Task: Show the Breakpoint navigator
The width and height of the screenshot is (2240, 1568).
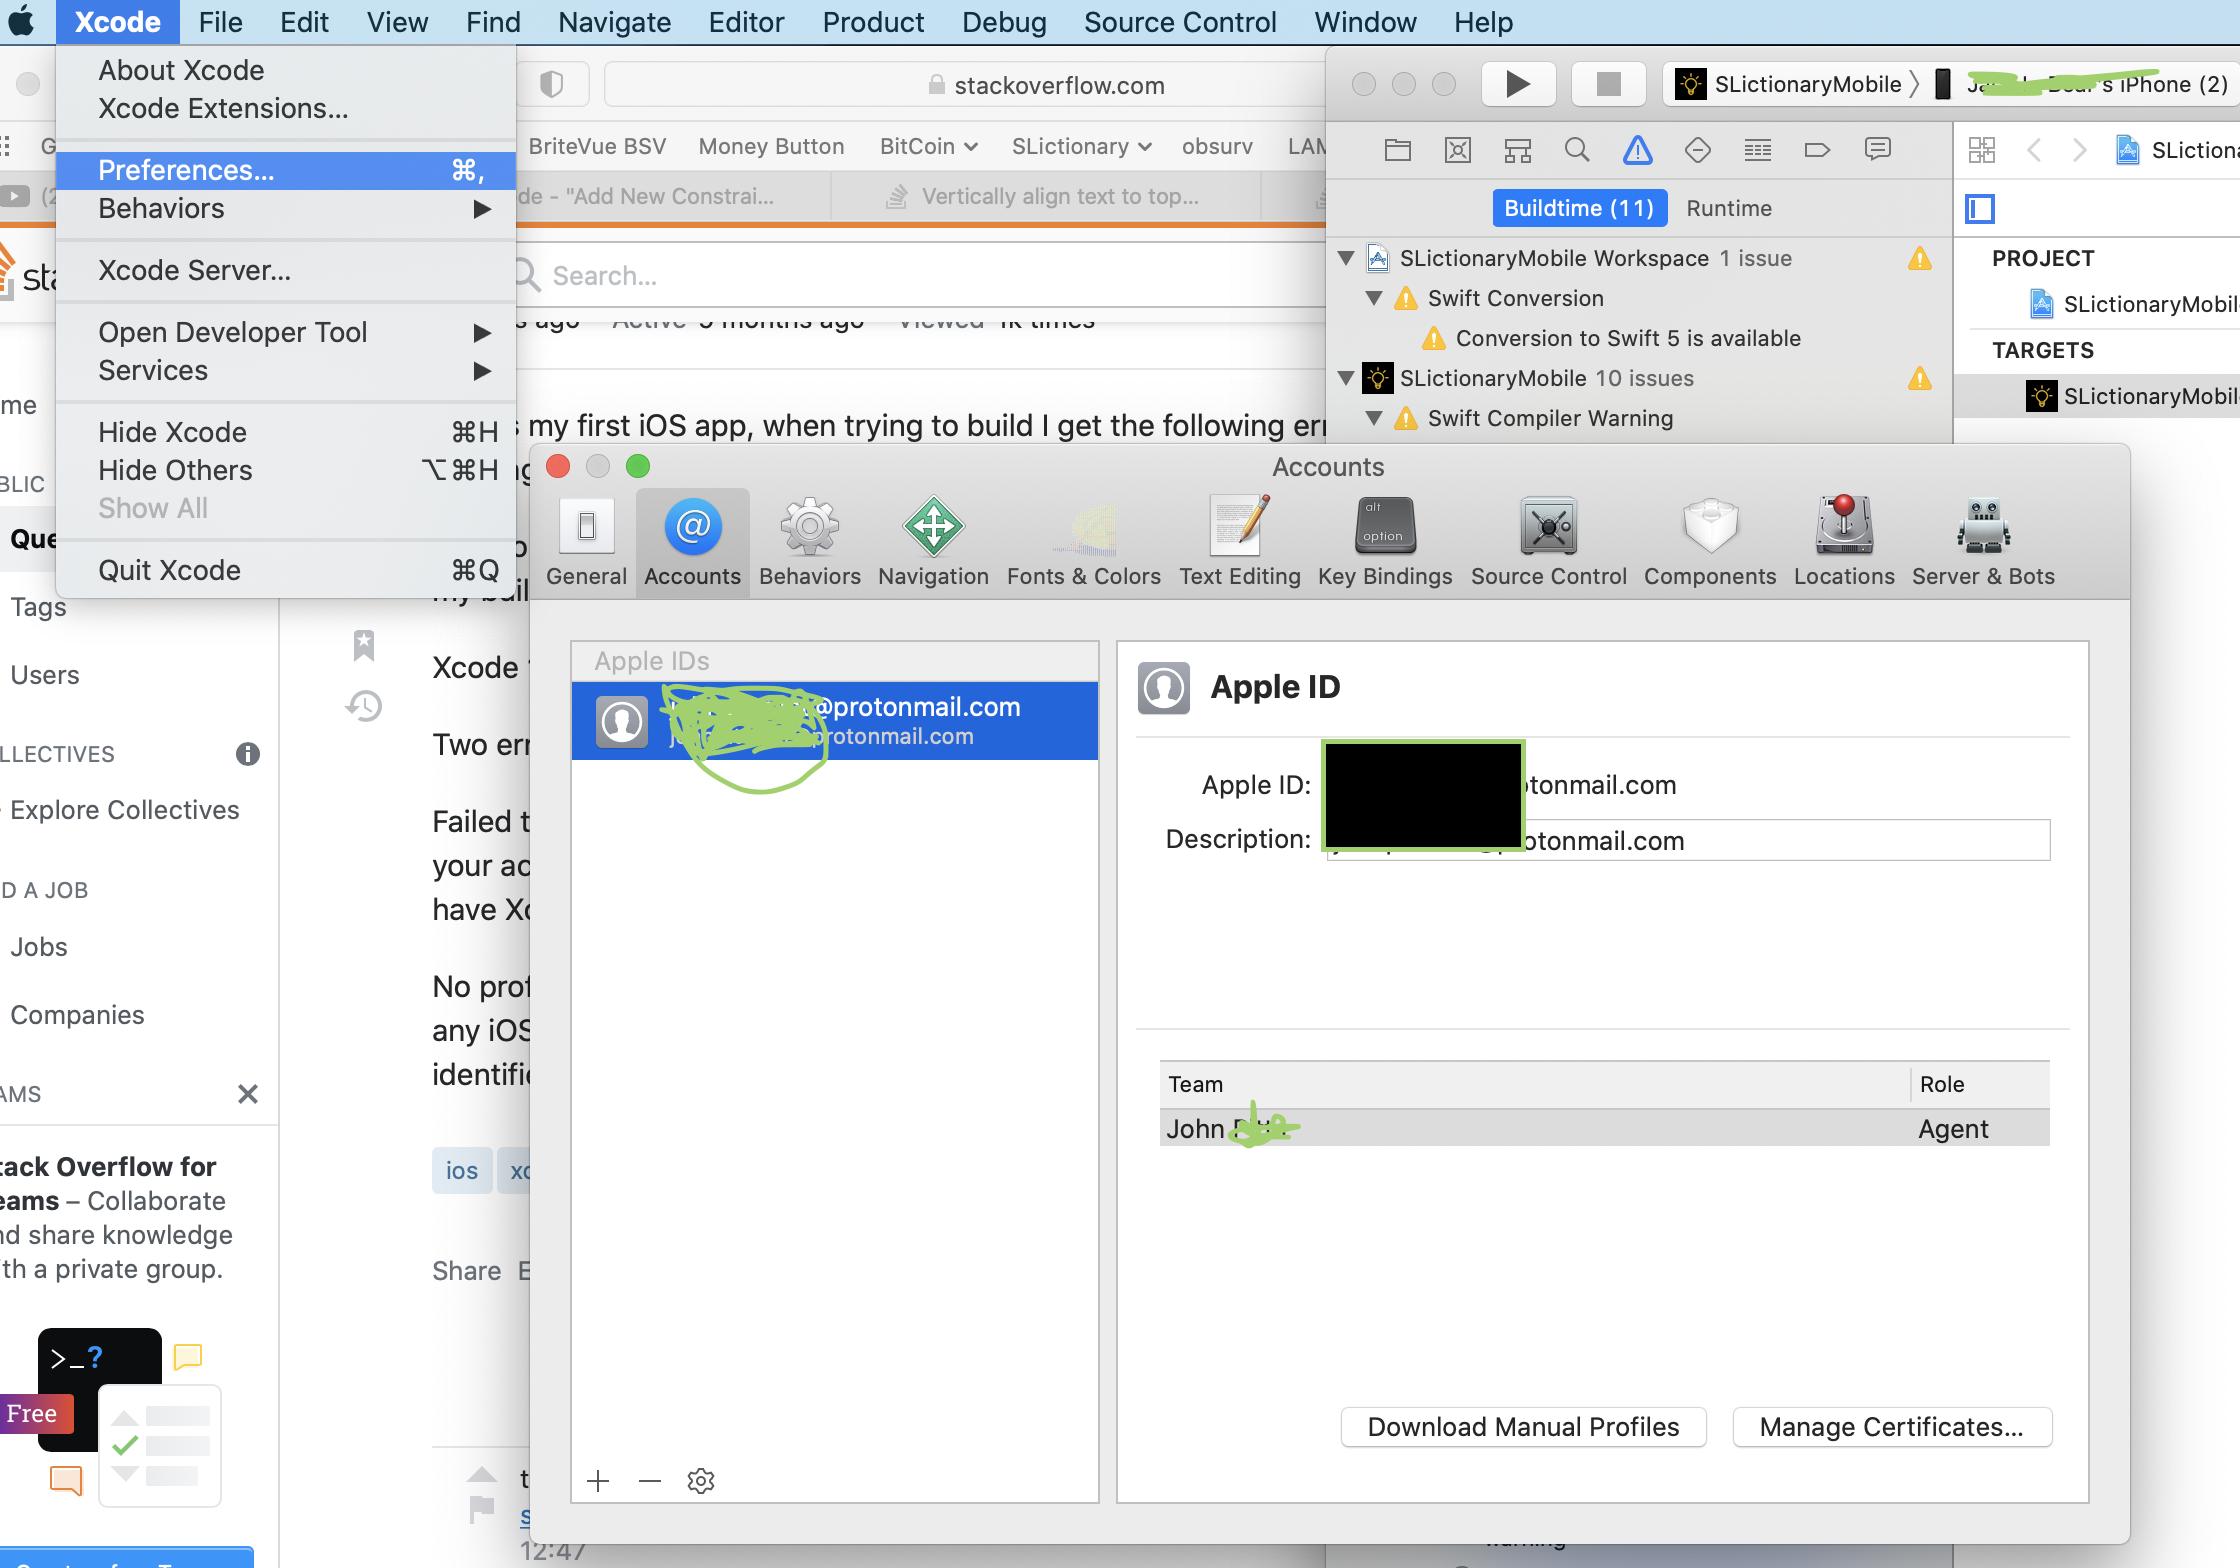Action: coord(1817,150)
